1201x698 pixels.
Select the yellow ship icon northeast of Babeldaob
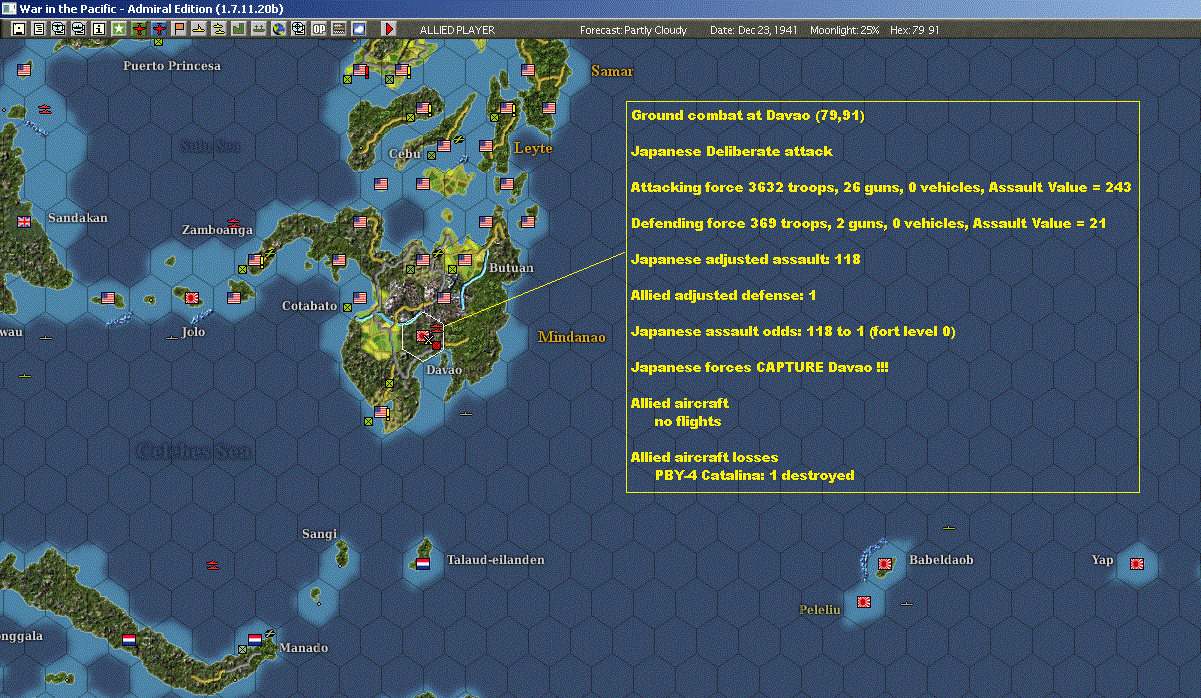click(x=950, y=527)
